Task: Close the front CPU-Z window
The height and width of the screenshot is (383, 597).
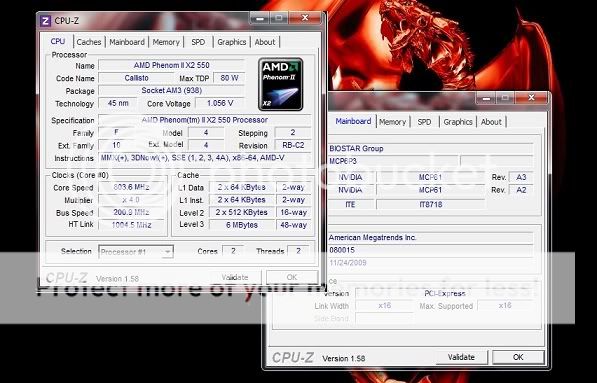Action: 305,18
